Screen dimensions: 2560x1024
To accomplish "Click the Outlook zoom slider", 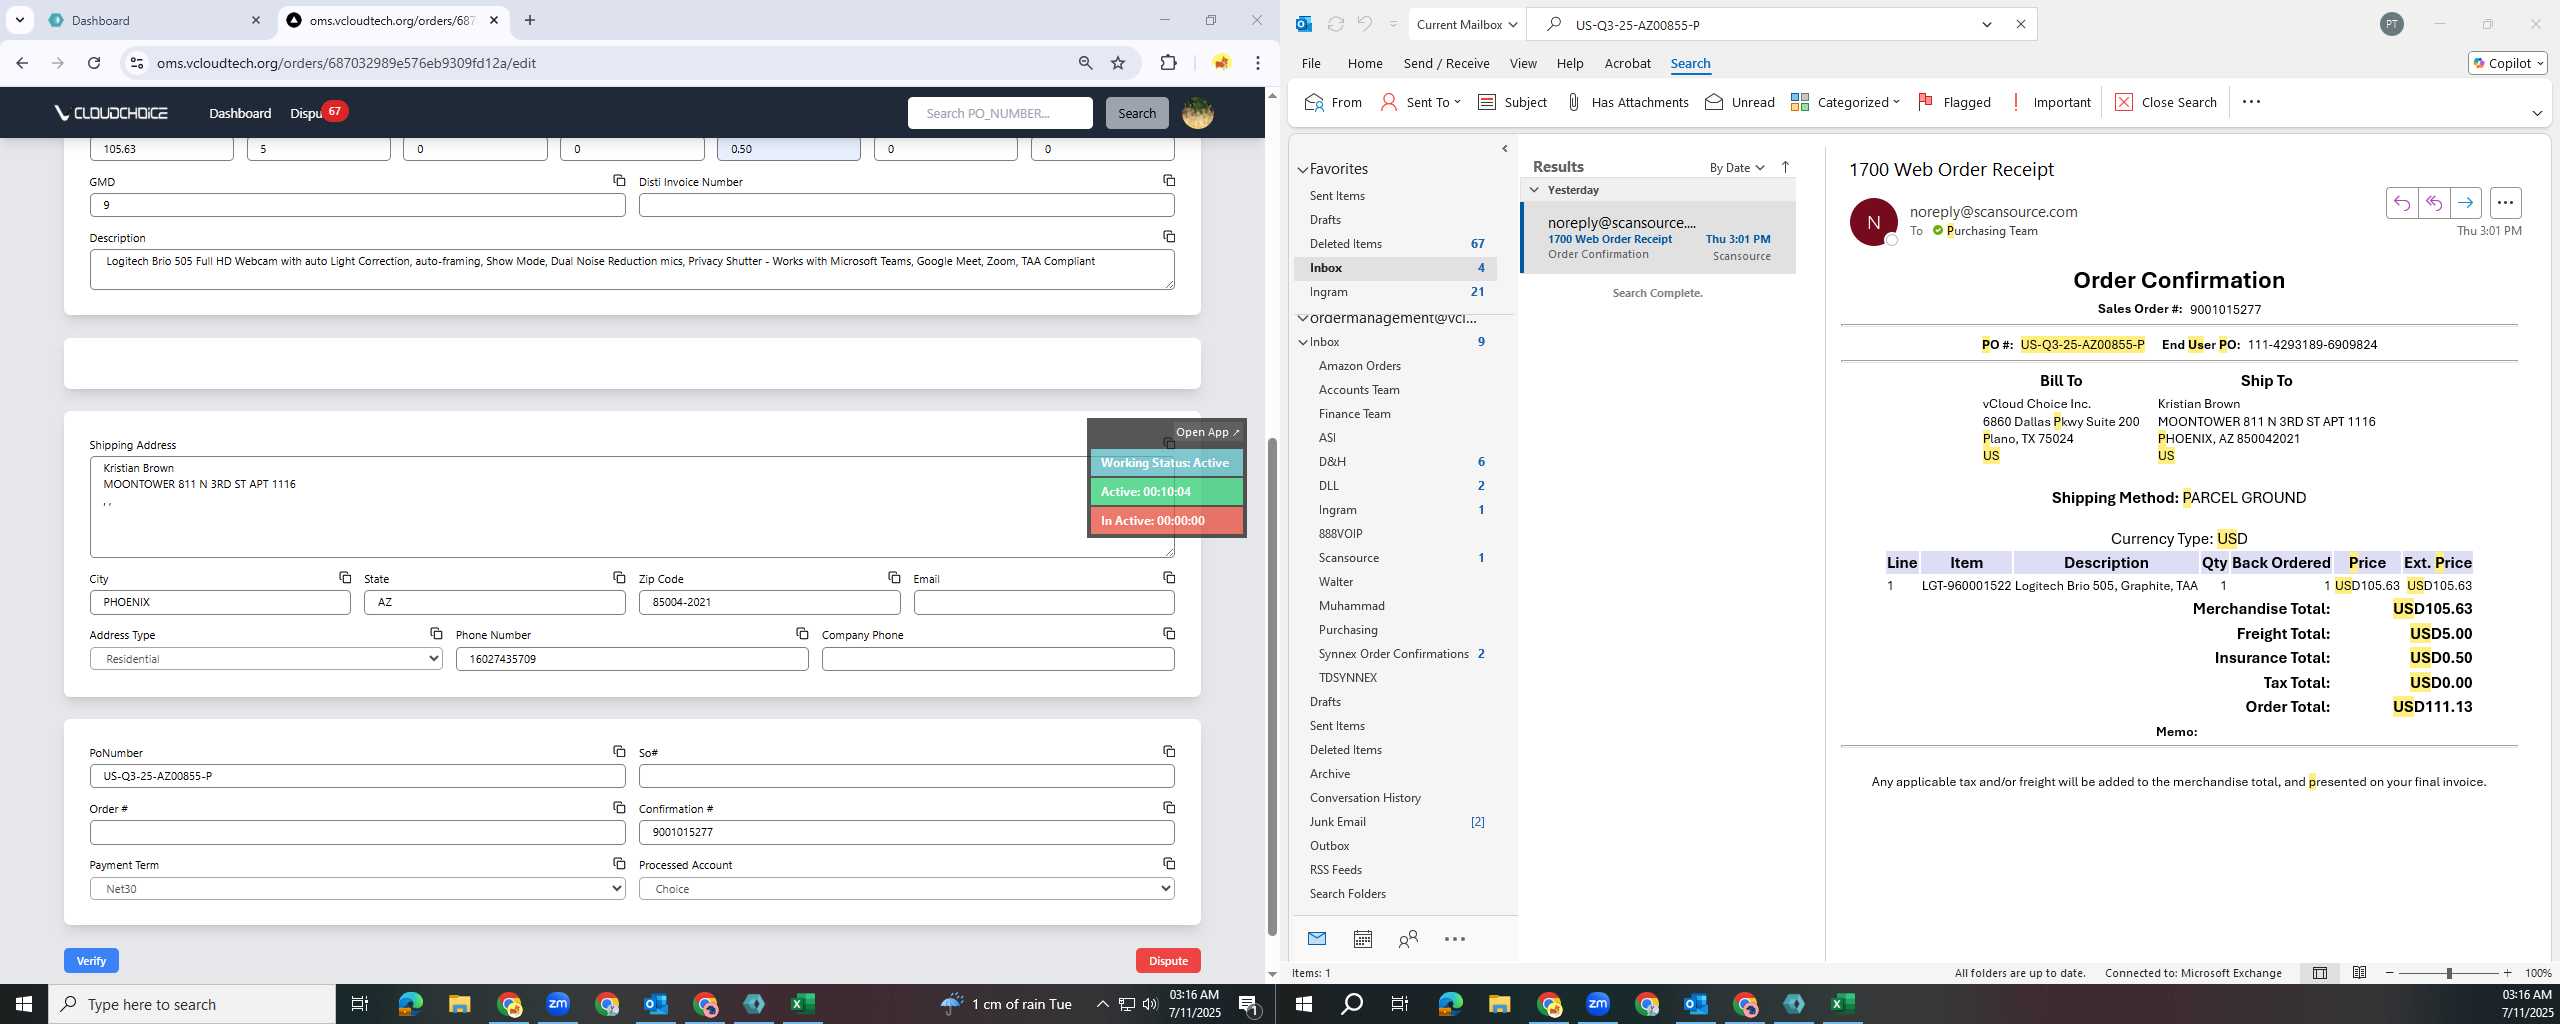I will (x=2449, y=972).
